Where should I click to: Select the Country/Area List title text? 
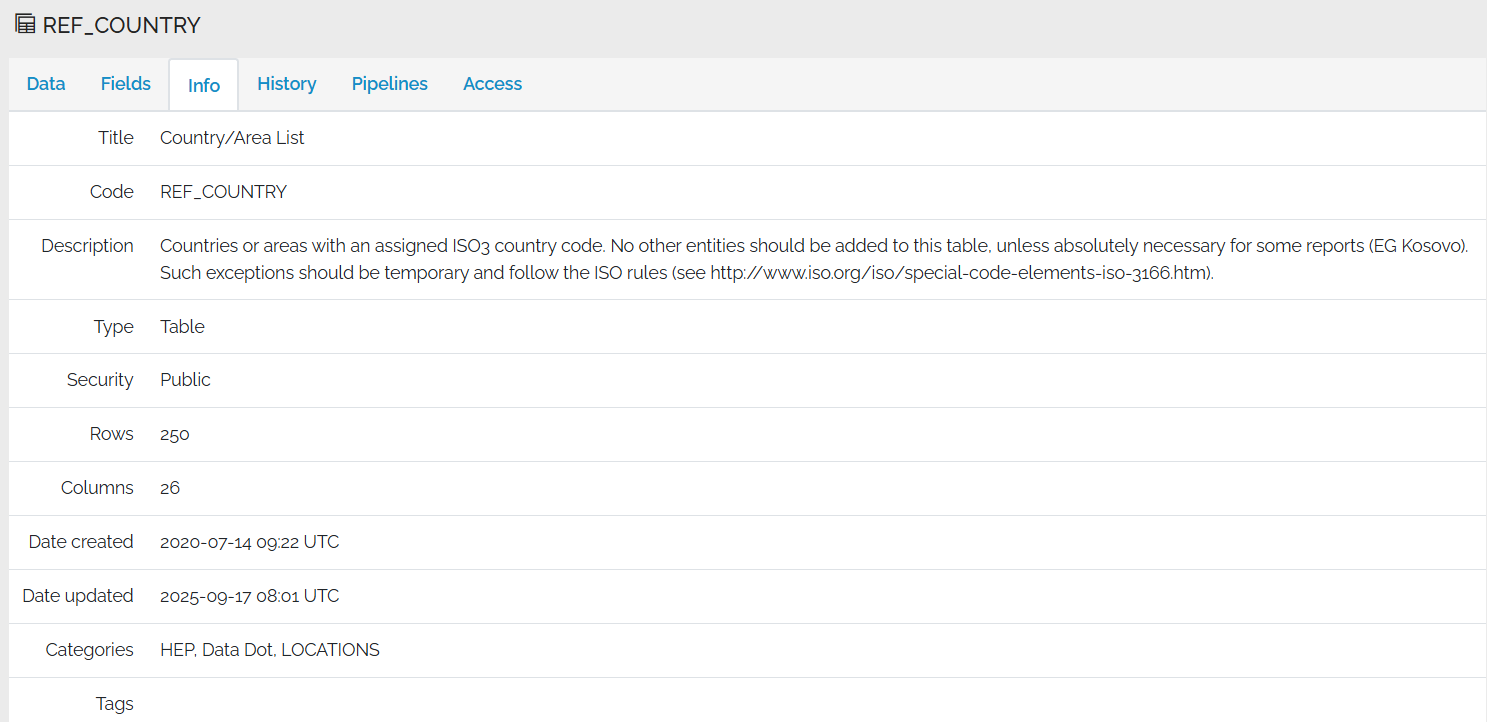click(x=232, y=138)
